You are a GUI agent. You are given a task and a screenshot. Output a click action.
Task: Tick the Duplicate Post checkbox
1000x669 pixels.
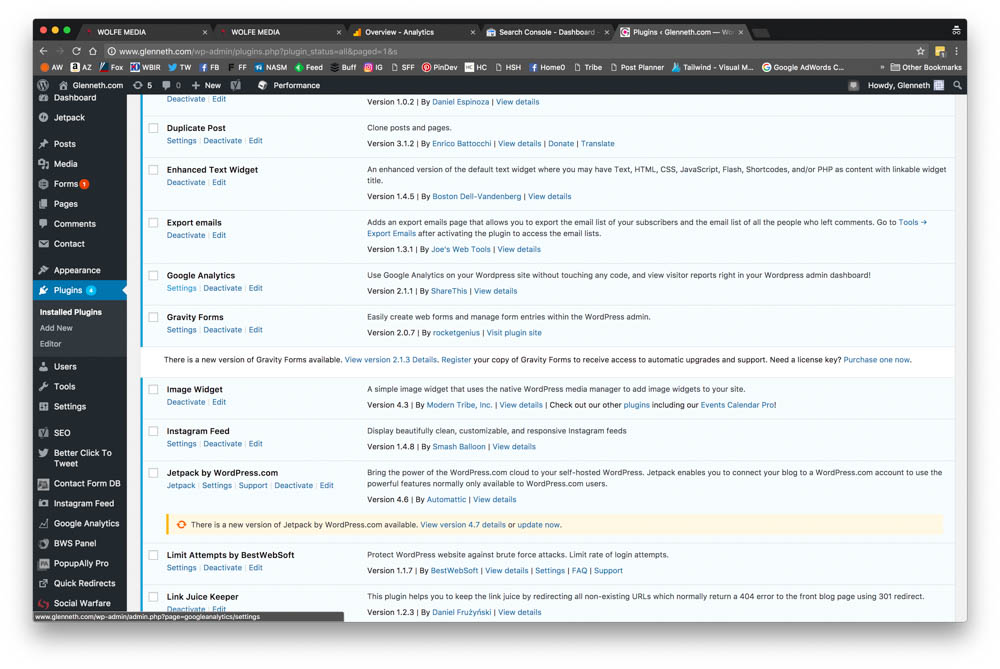(x=153, y=128)
